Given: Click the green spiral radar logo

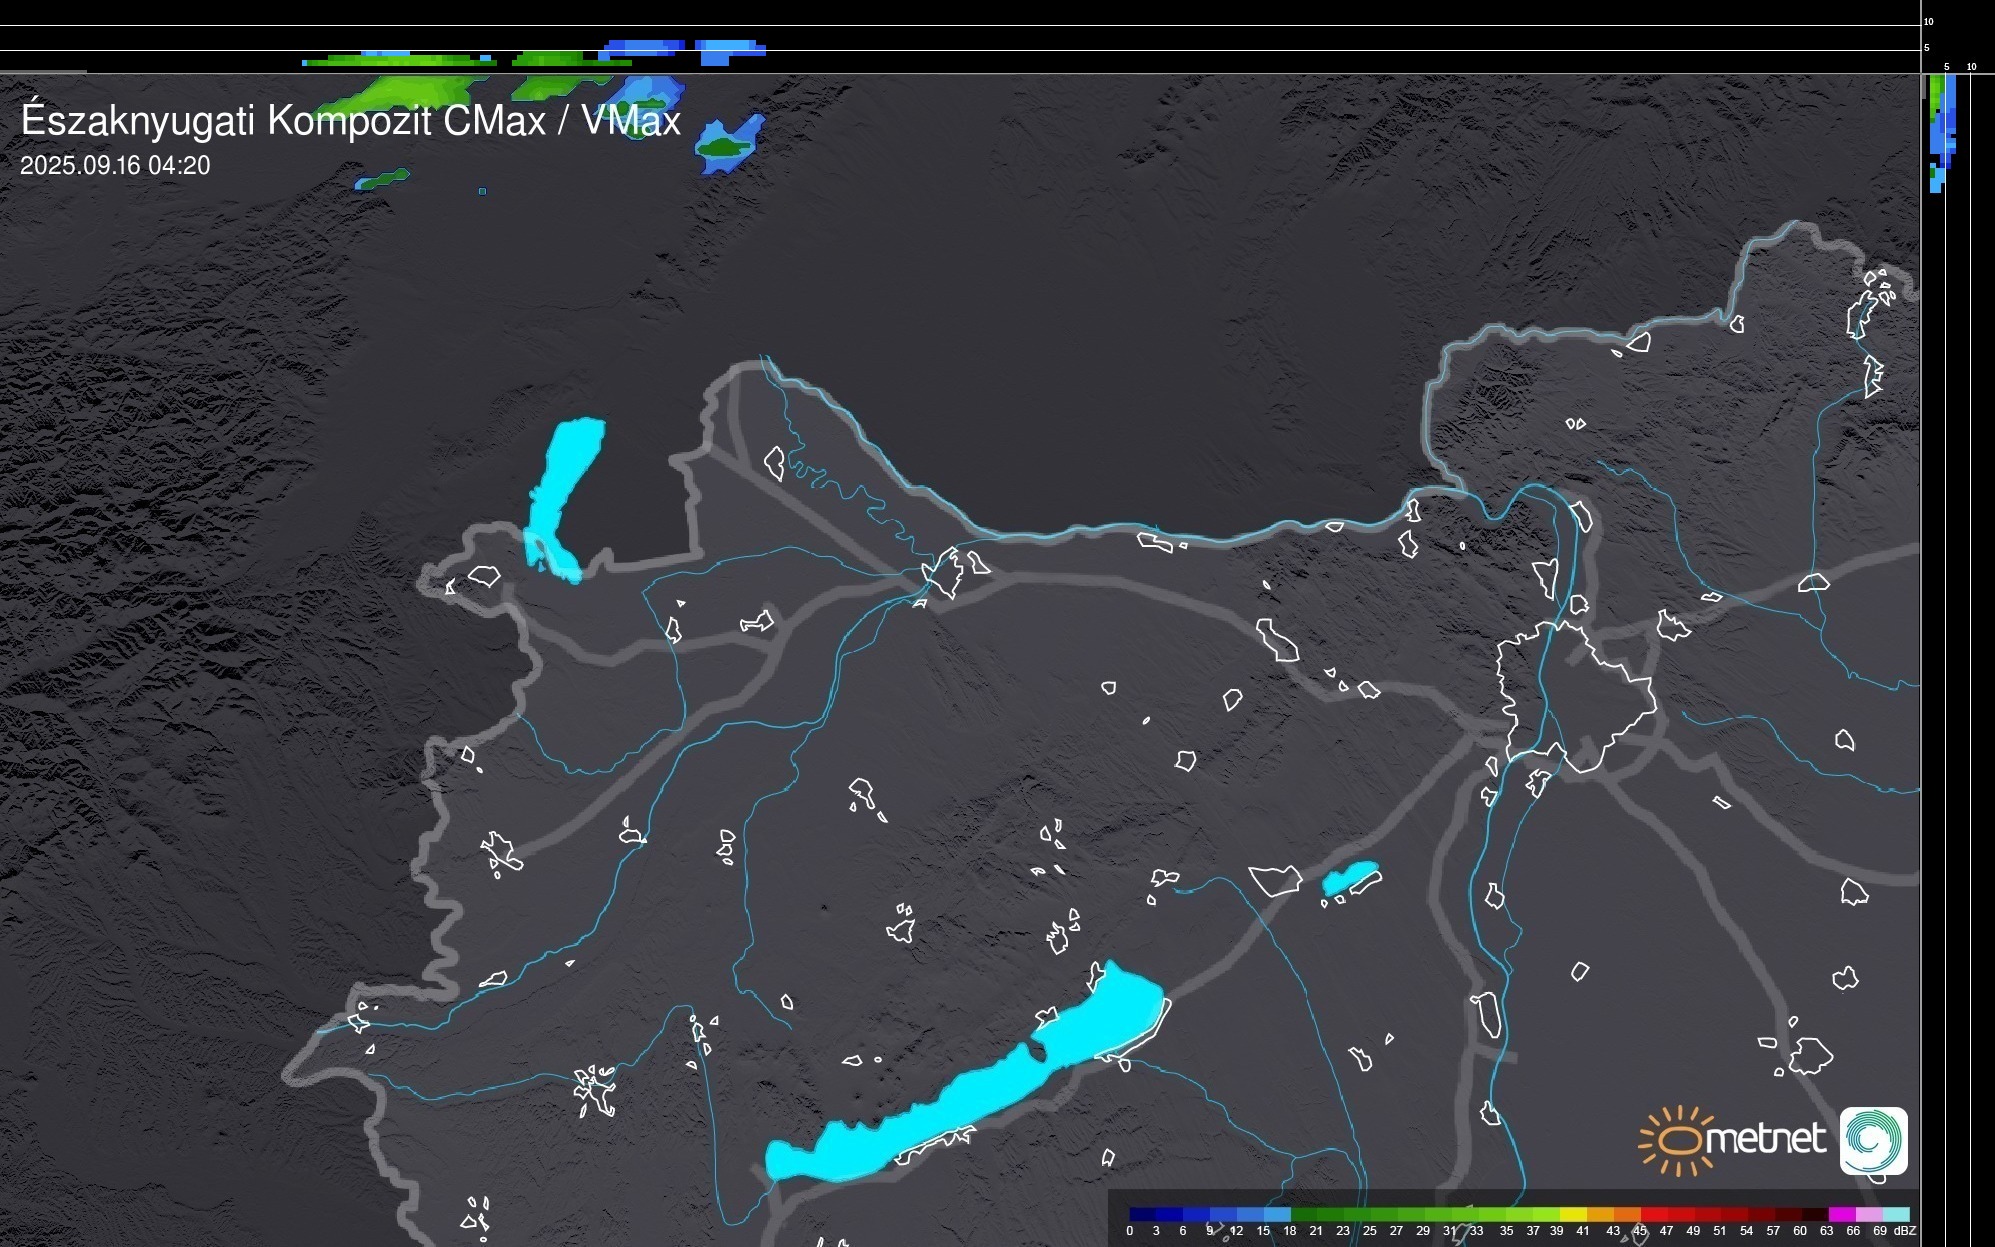Looking at the screenshot, I should click(1873, 1140).
